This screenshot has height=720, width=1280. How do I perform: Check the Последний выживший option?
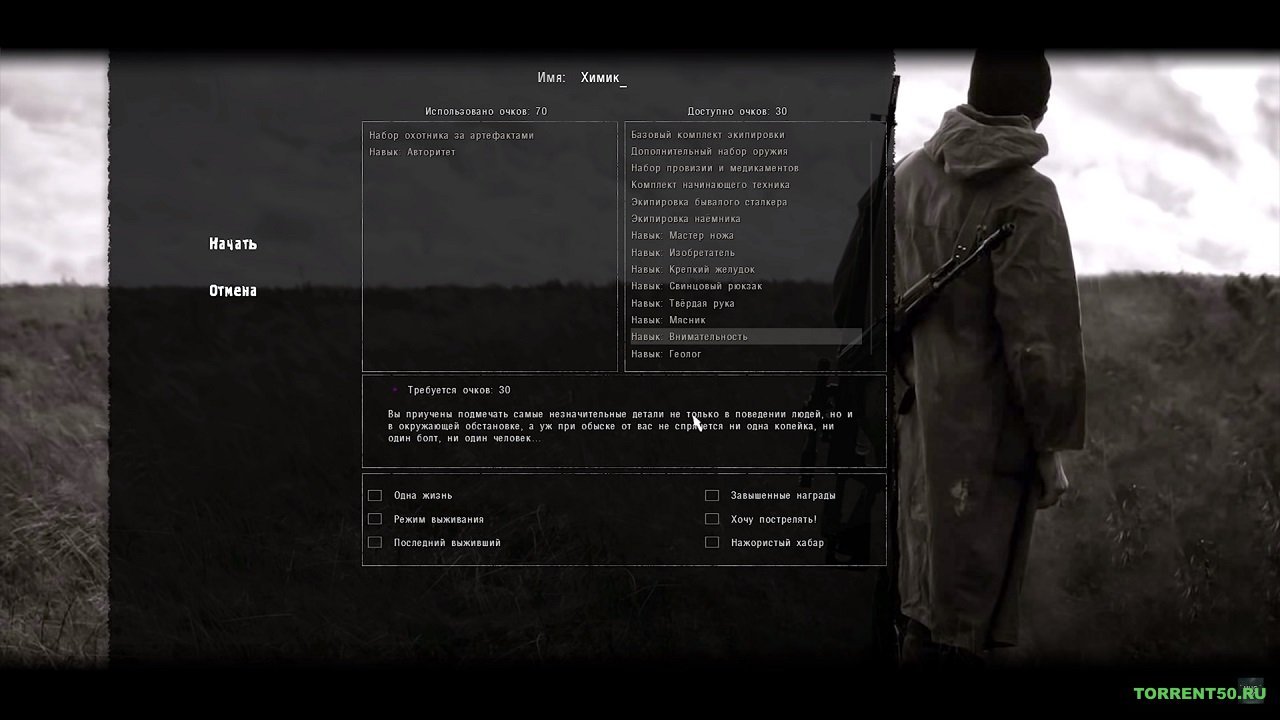(x=375, y=542)
